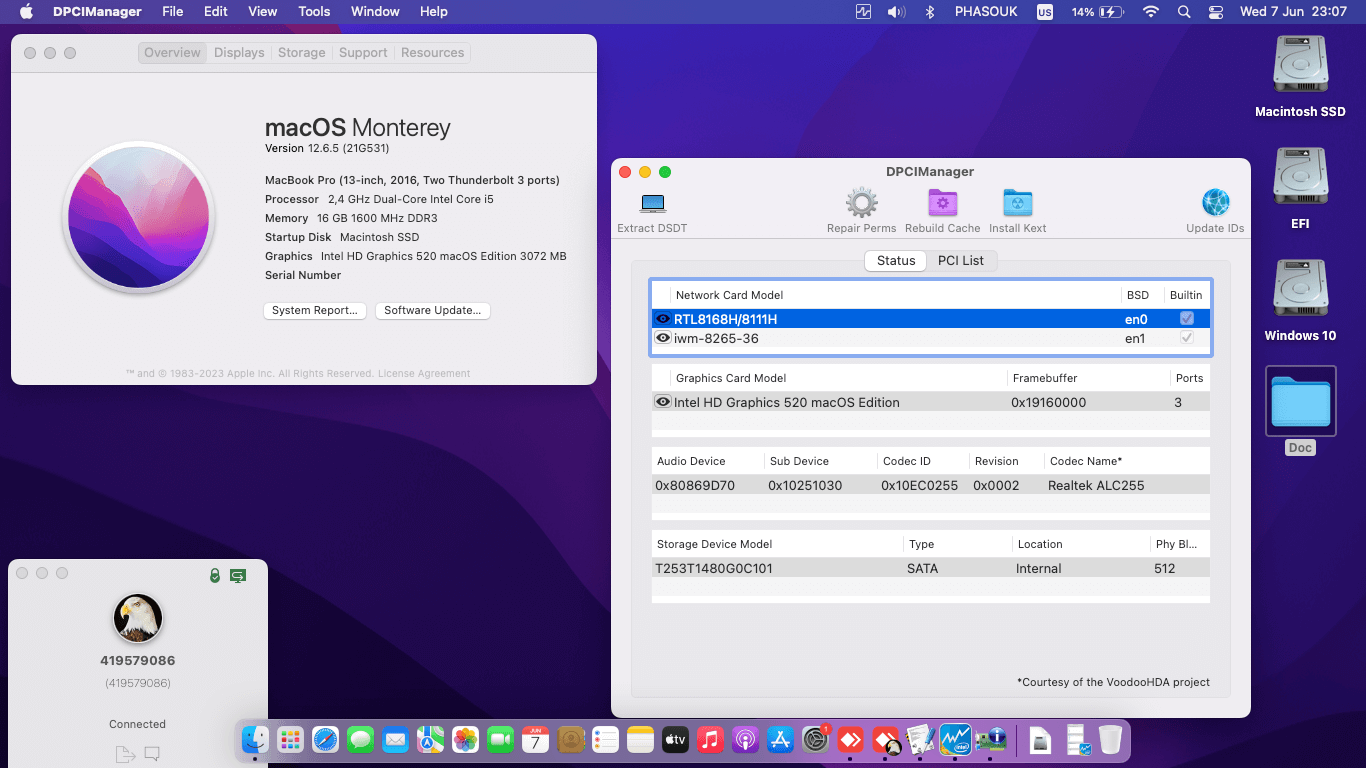
Task: Select the Repair Perms gear icon
Action: 861,202
